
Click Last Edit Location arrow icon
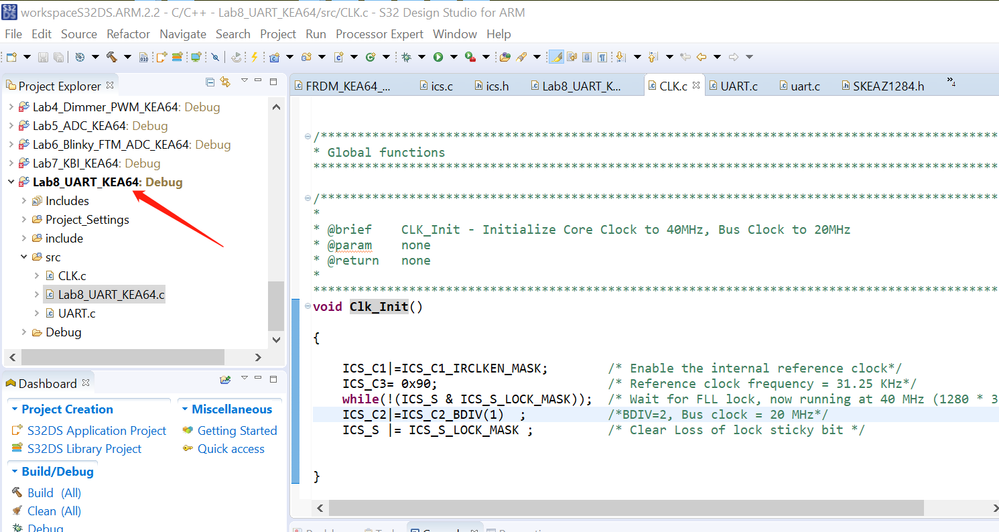(686, 57)
